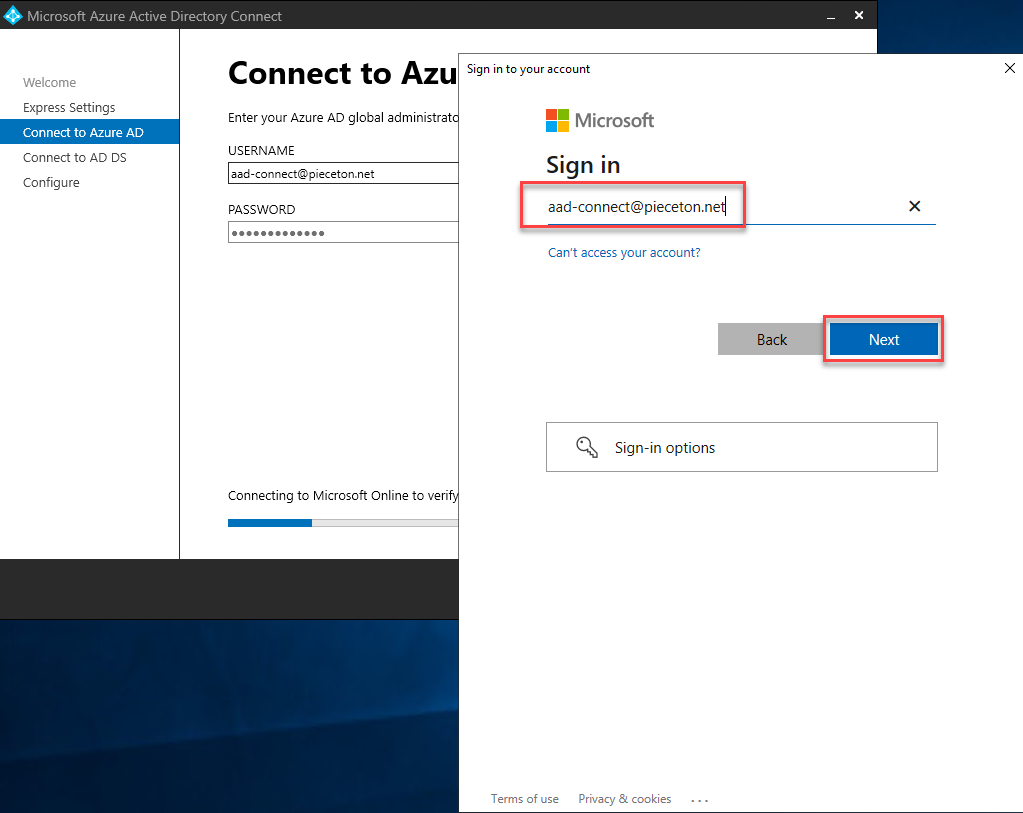This screenshot has height=813, width=1023.
Task: Click the PASSWORD field in Azure AD Connect
Action: [343, 232]
